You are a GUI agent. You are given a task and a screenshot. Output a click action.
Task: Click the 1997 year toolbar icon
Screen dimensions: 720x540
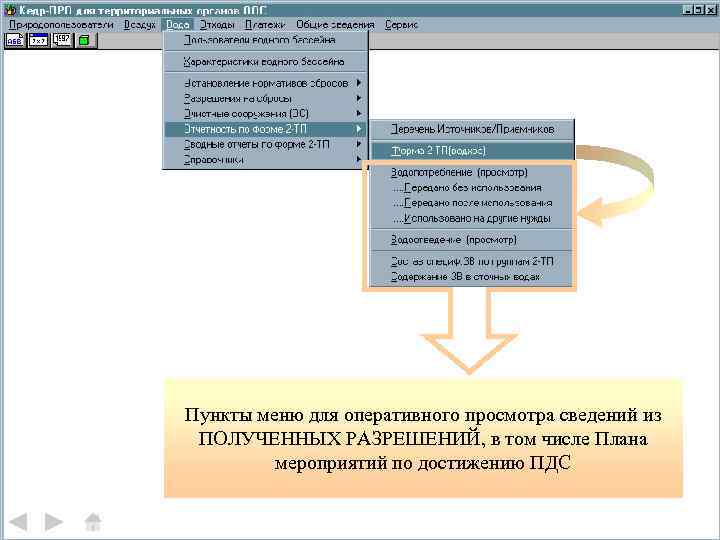click(x=62, y=40)
